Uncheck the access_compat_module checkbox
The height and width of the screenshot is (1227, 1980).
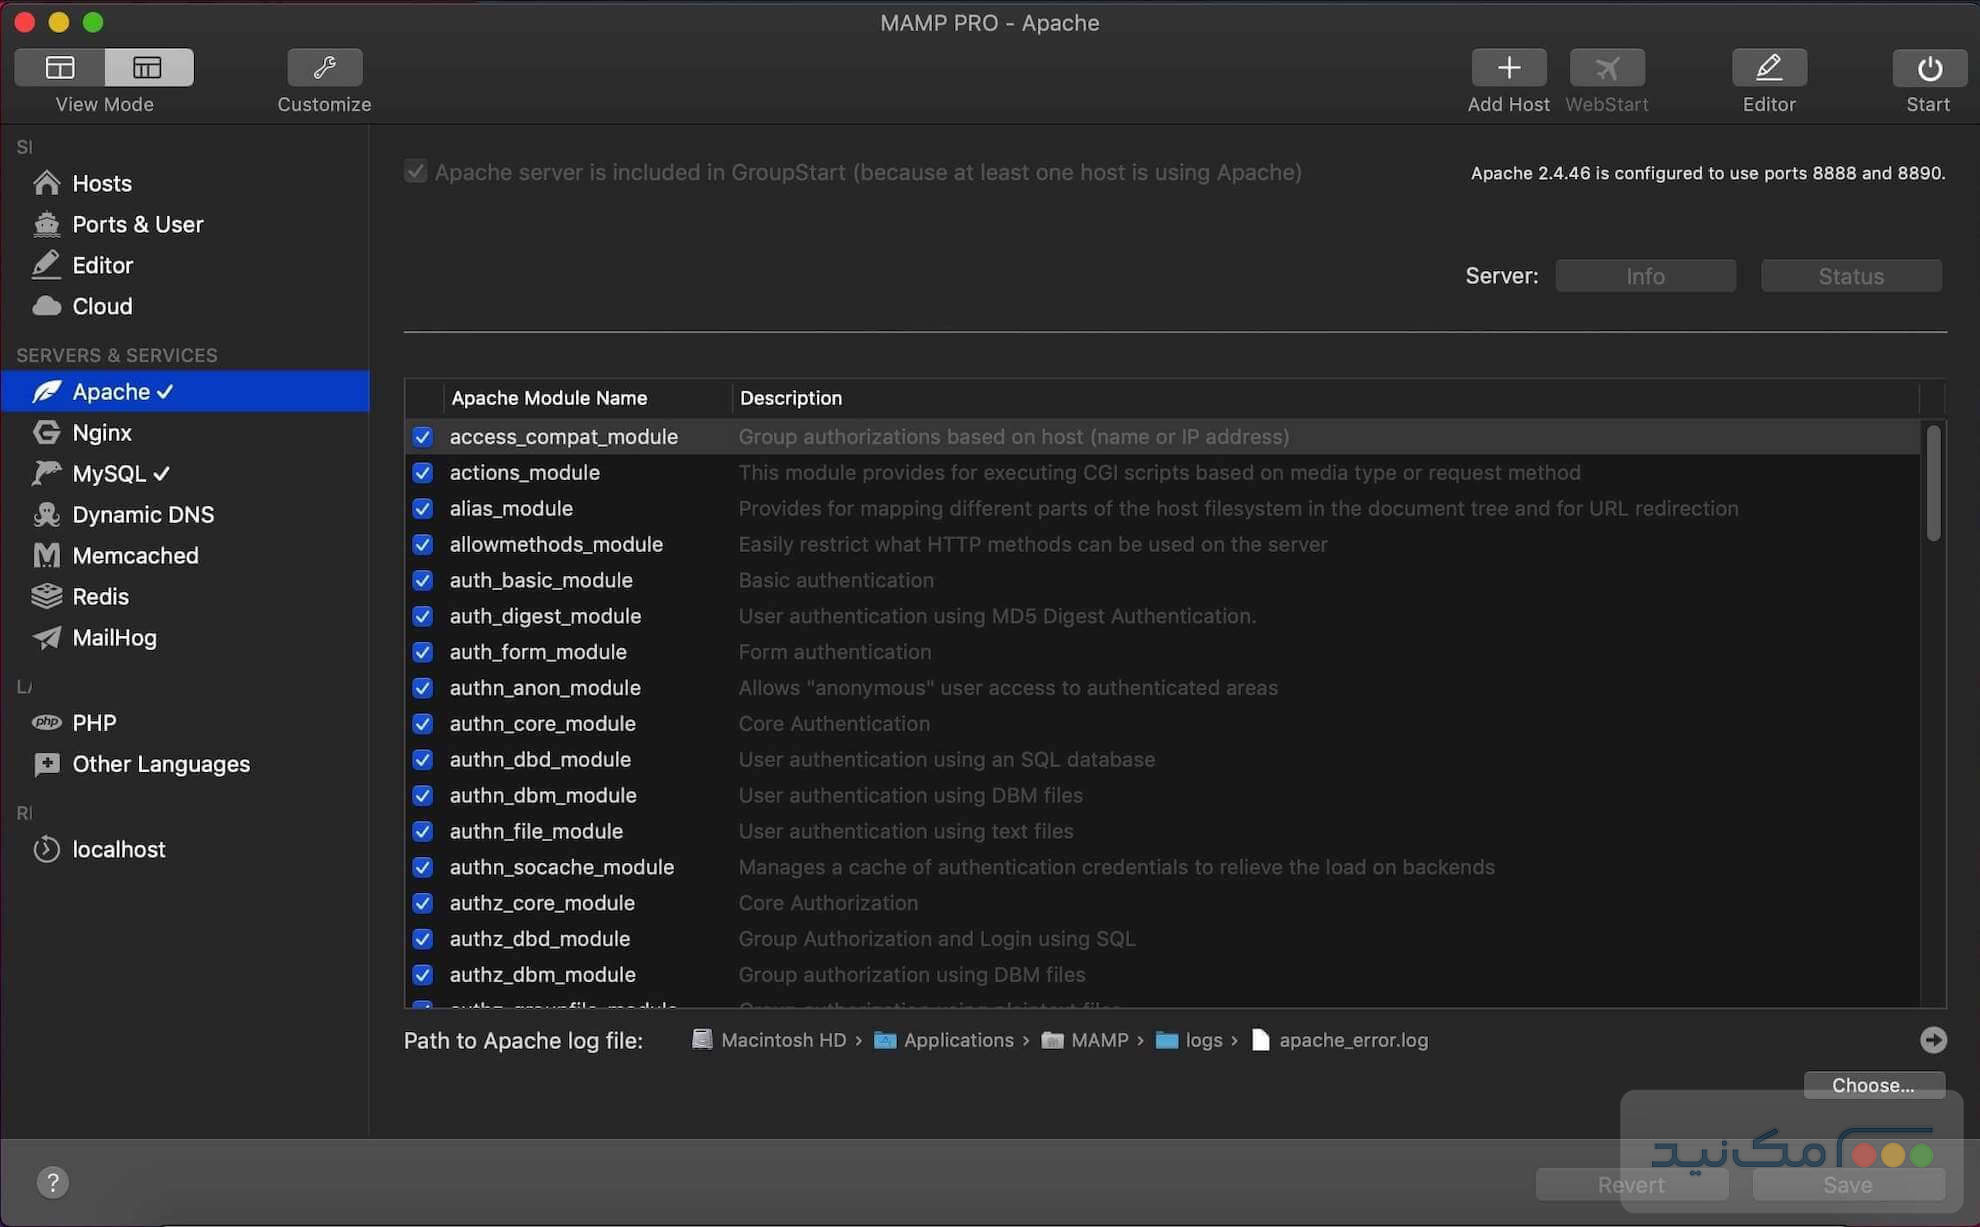coord(423,437)
